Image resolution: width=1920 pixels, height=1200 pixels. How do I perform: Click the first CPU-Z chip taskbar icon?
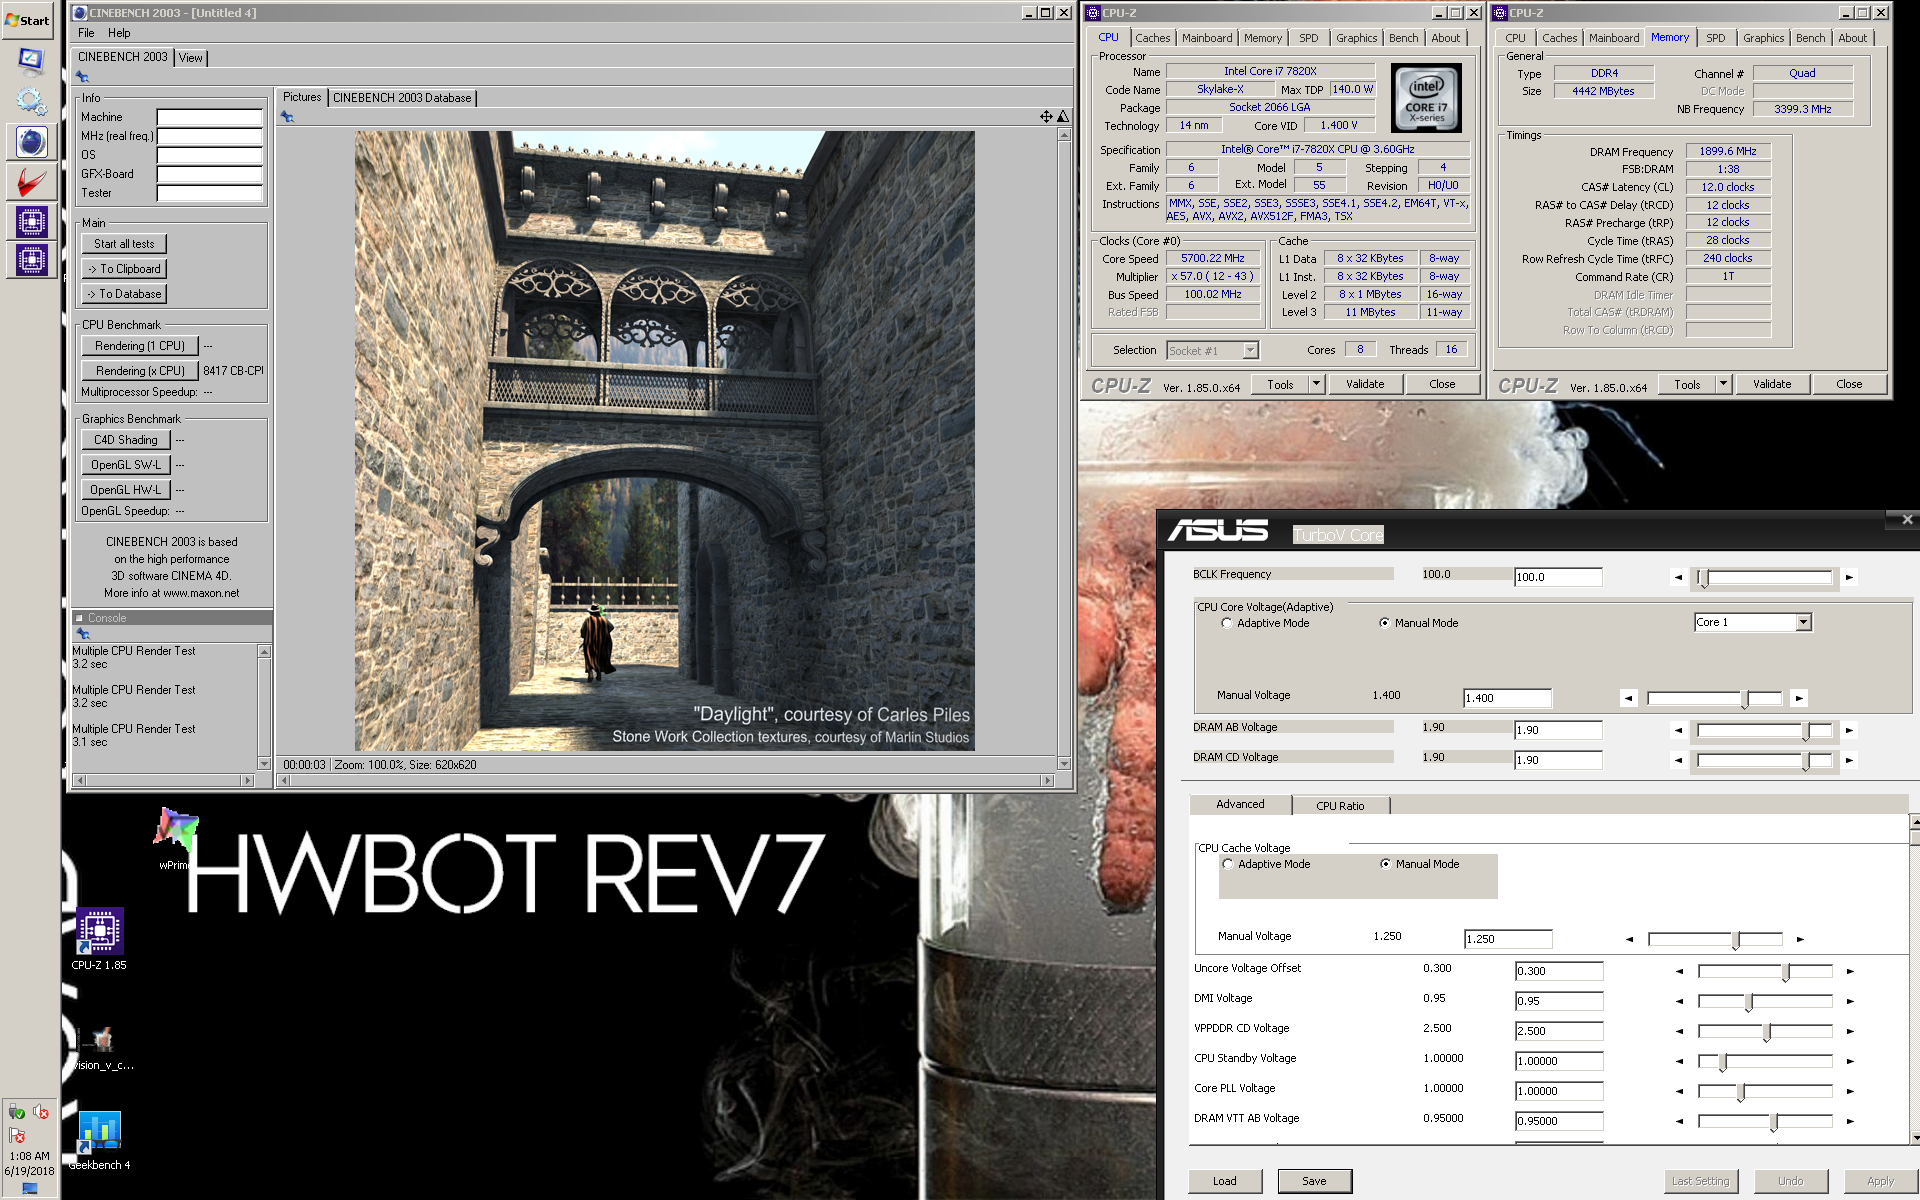(x=31, y=222)
